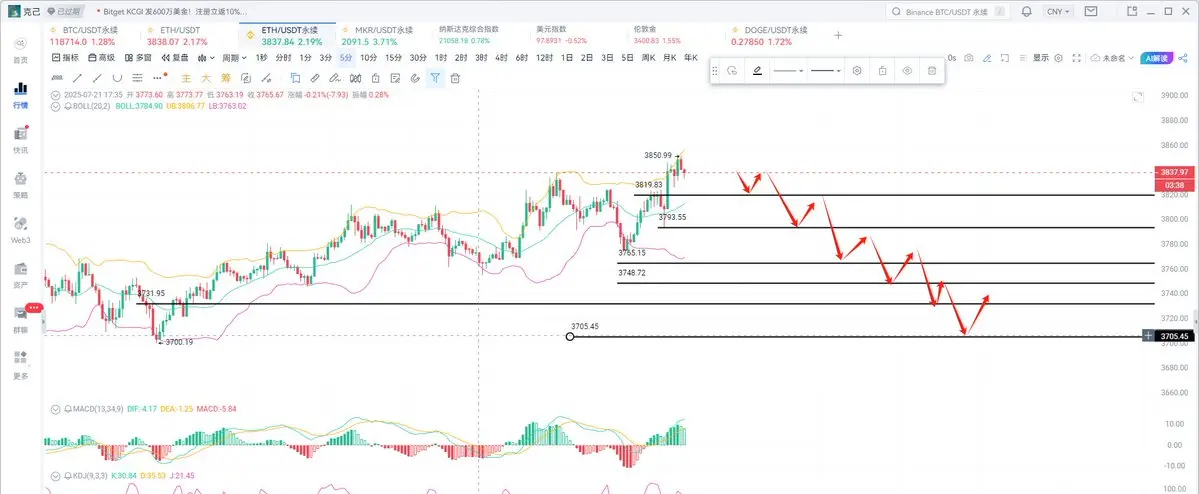Add new symbol tab with plus
1199x494 pixels.
tap(838, 35)
